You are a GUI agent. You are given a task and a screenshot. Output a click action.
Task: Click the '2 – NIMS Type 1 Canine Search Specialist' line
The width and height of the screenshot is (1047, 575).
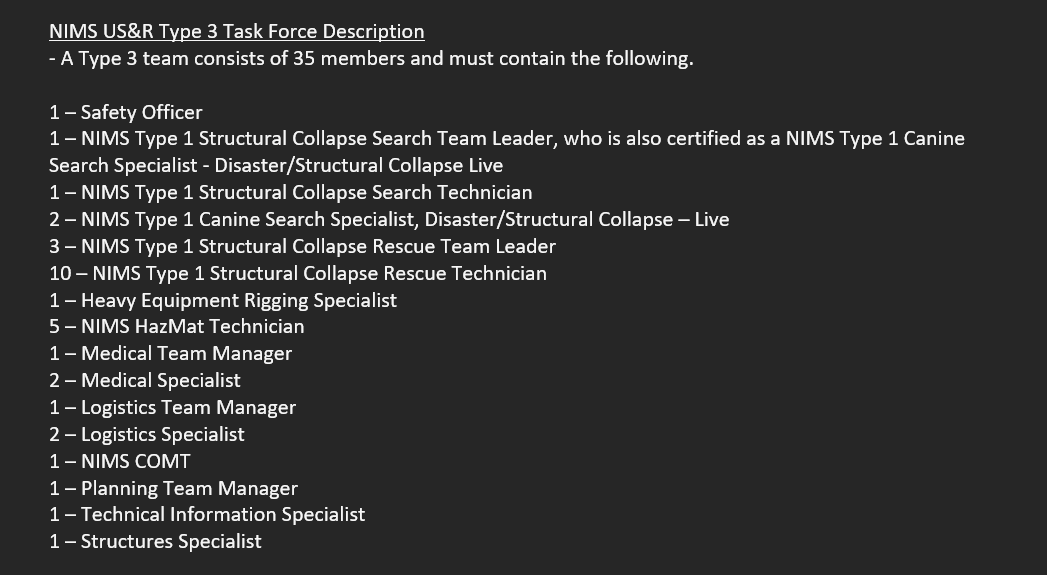(389, 219)
